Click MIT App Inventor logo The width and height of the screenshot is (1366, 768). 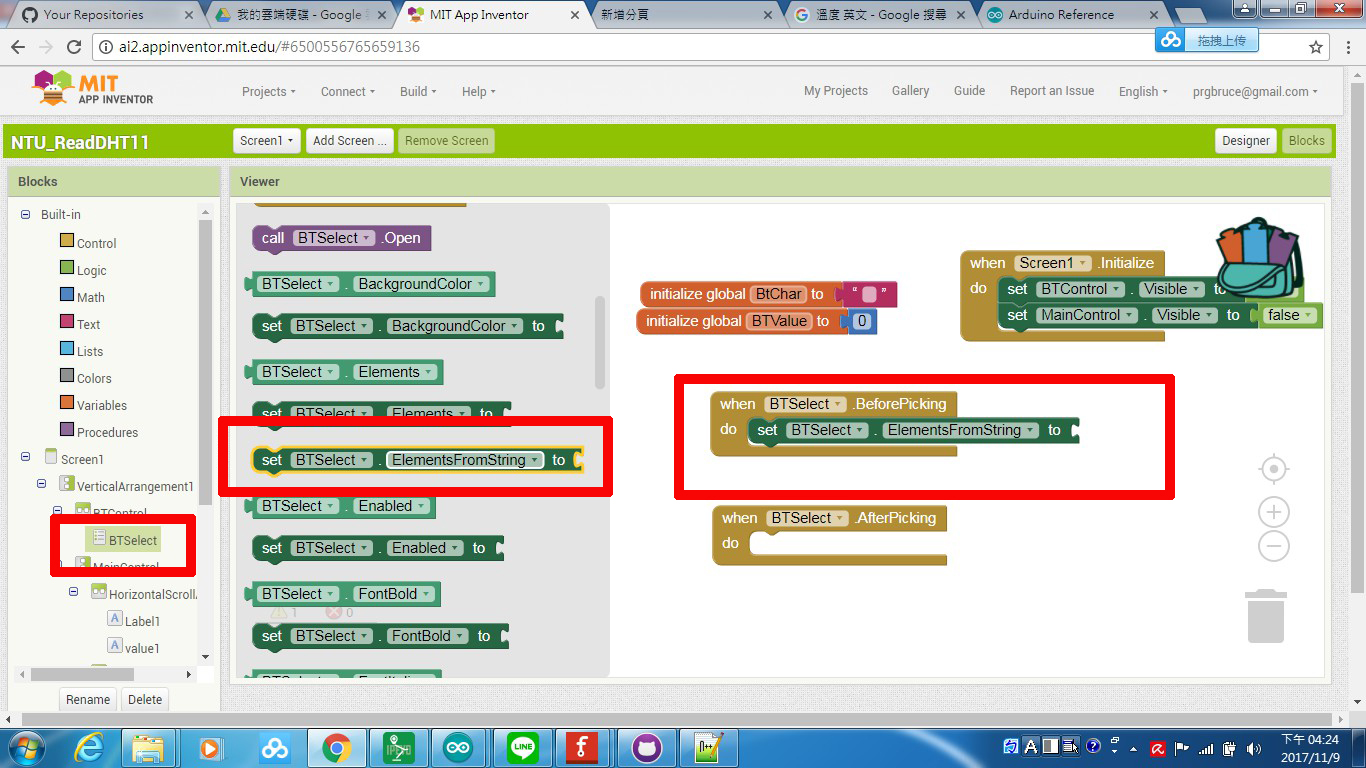tap(93, 88)
